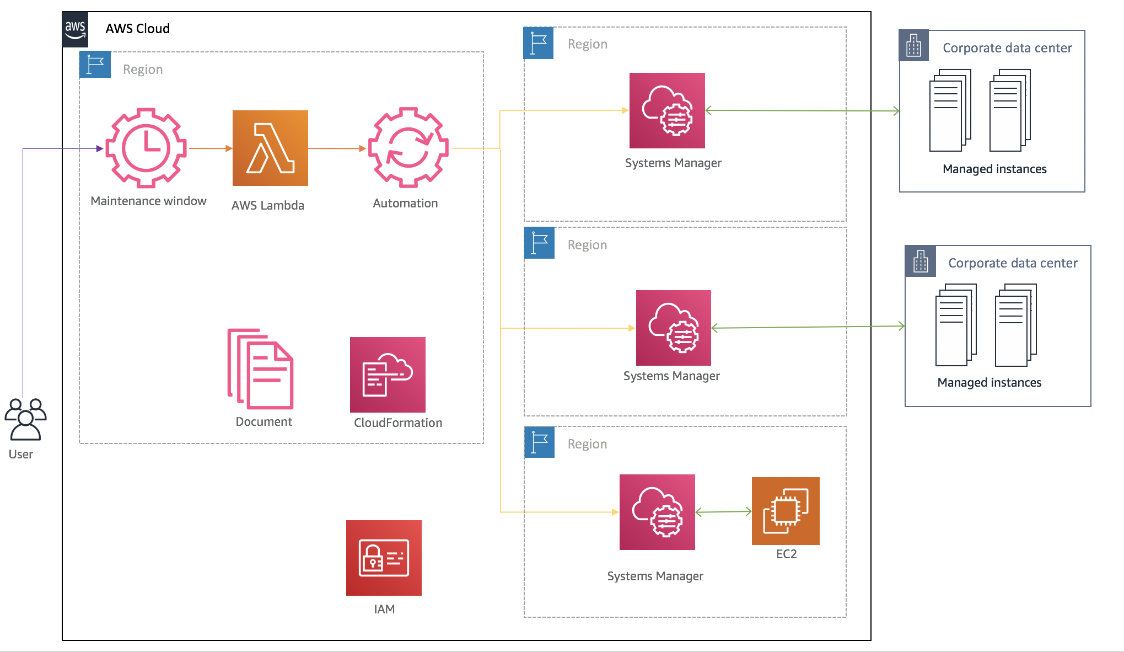Click the Maintenance window icon
1124x652 pixels.
[146, 147]
